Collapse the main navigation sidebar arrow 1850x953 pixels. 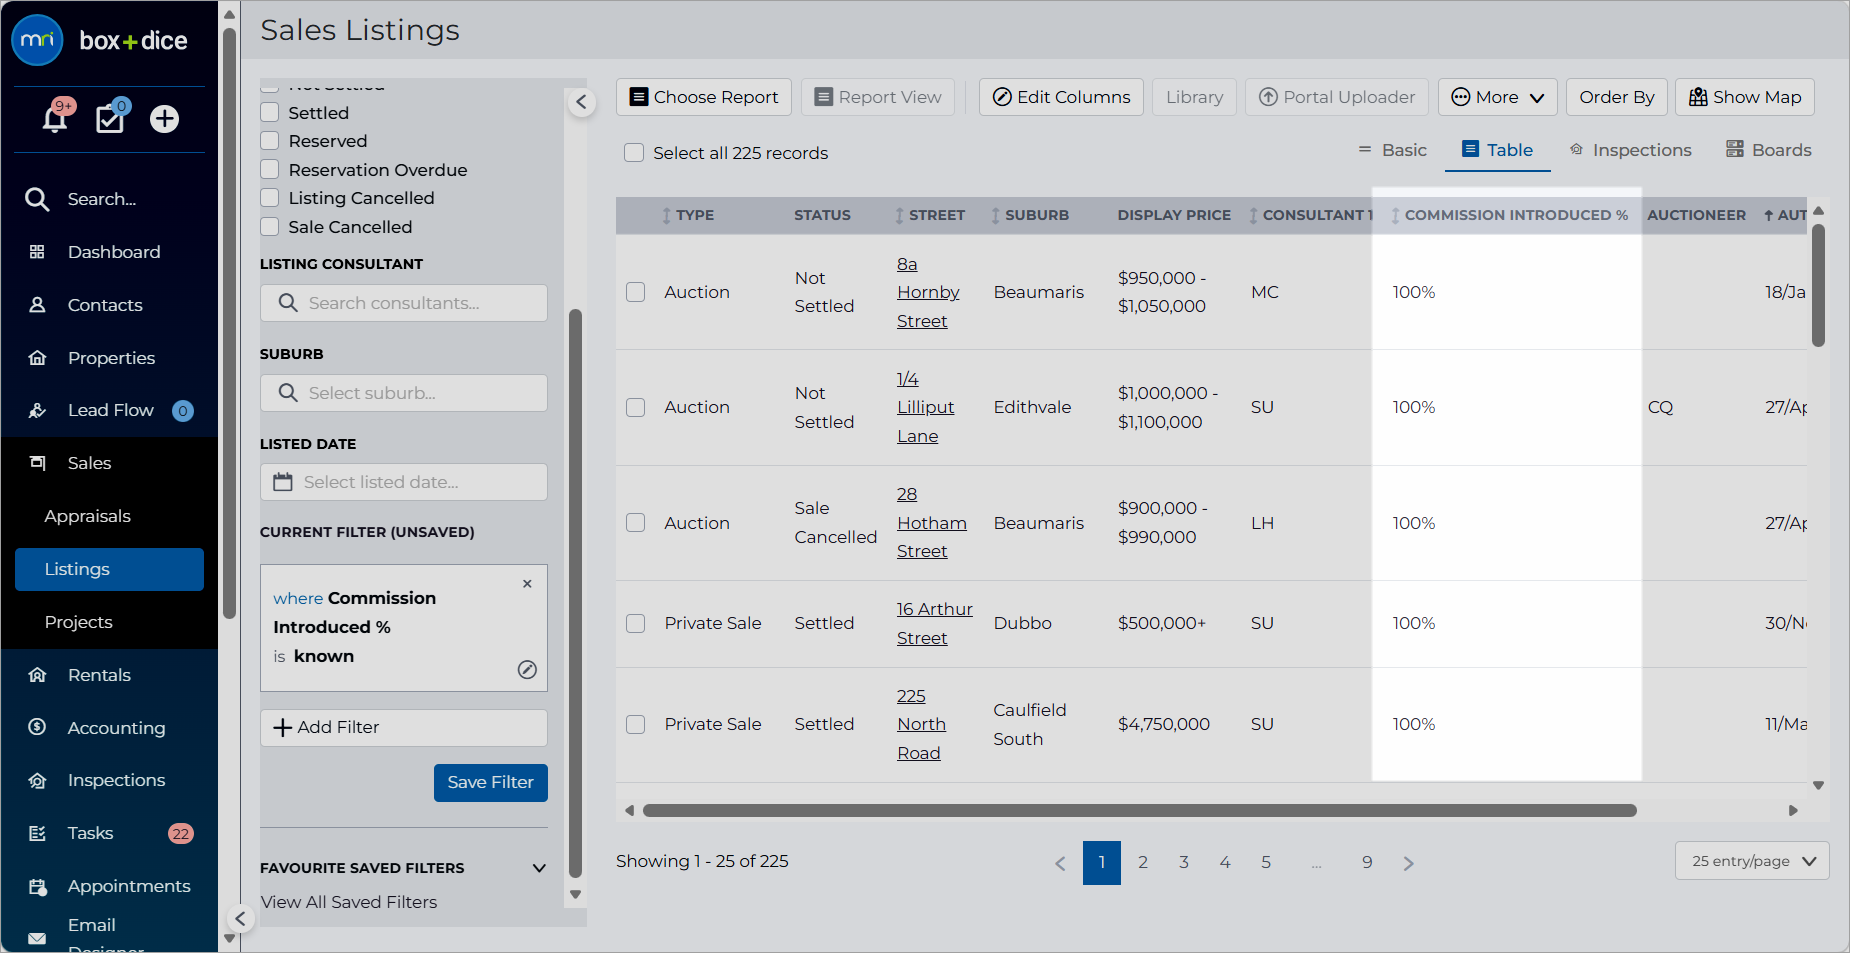click(240, 918)
